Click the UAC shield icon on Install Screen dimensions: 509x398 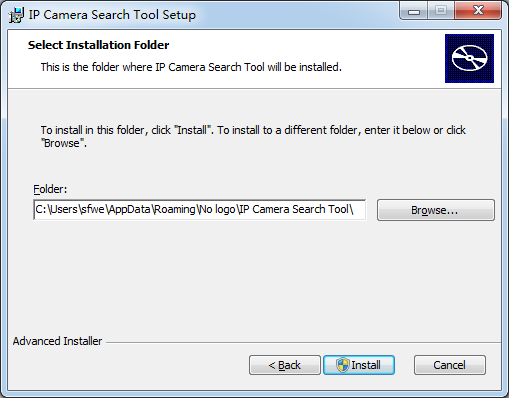point(342,365)
